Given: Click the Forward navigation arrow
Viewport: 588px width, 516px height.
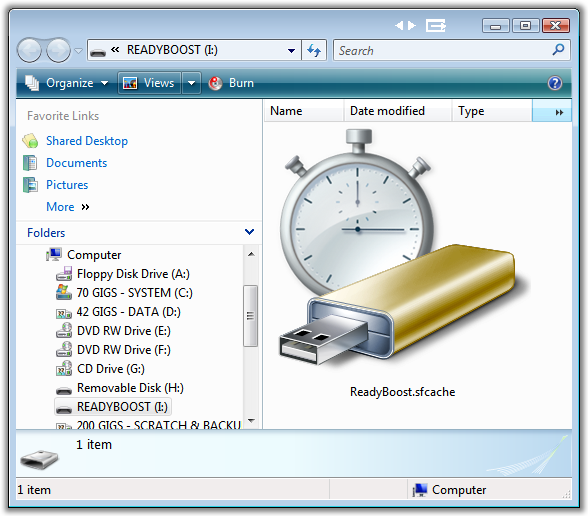Looking at the screenshot, I should click(58, 50).
